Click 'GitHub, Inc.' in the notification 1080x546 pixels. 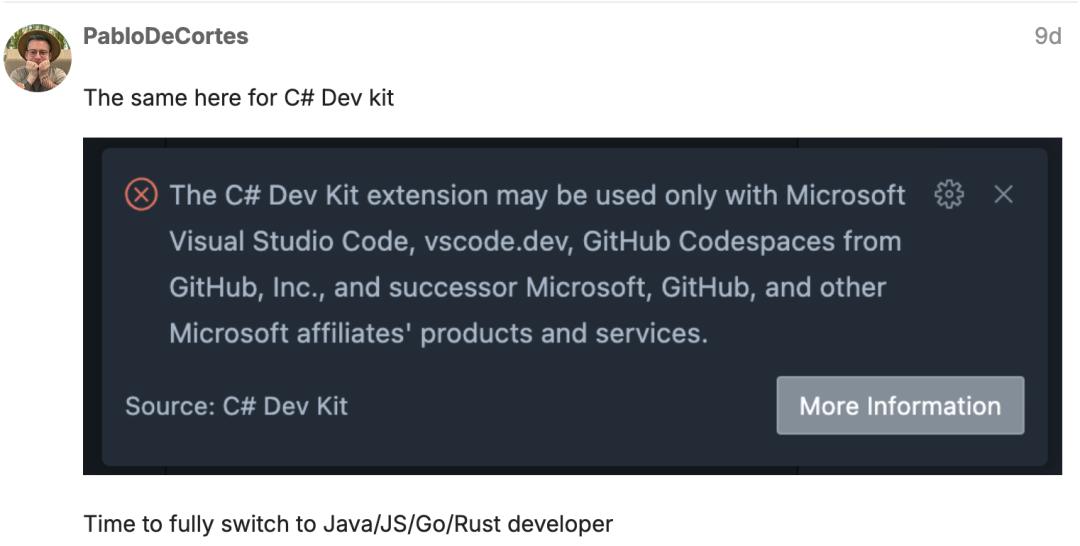(x=247, y=288)
